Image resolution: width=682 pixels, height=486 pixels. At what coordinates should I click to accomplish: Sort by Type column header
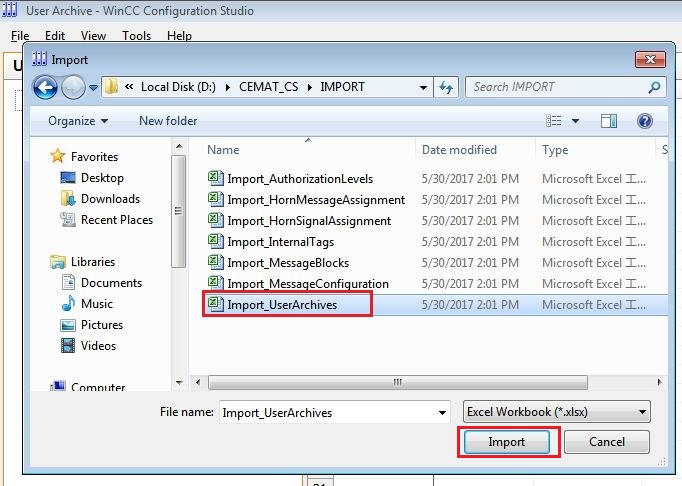point(555,150)
